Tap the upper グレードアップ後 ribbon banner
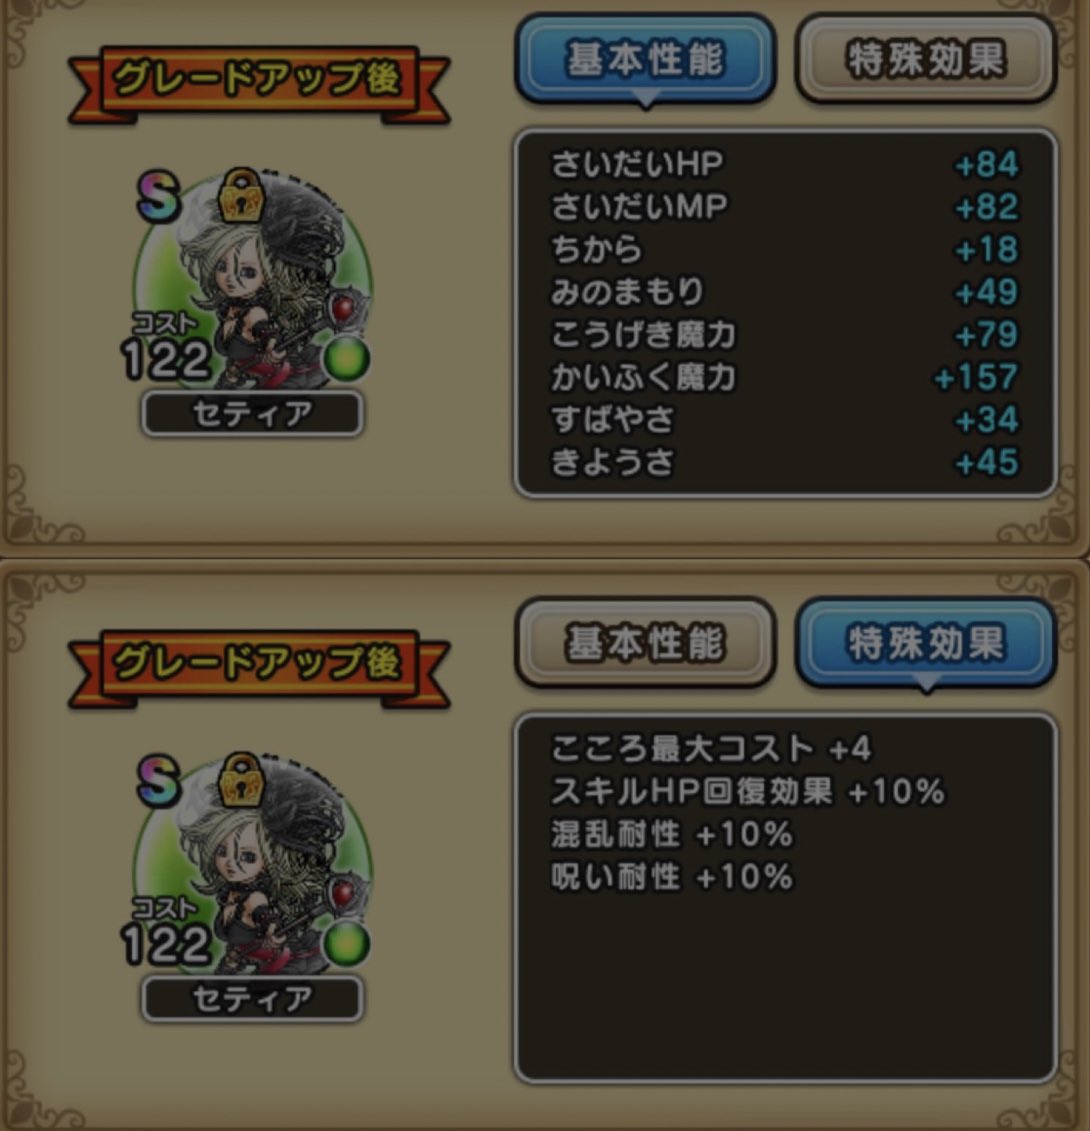 tap(258, 83)
